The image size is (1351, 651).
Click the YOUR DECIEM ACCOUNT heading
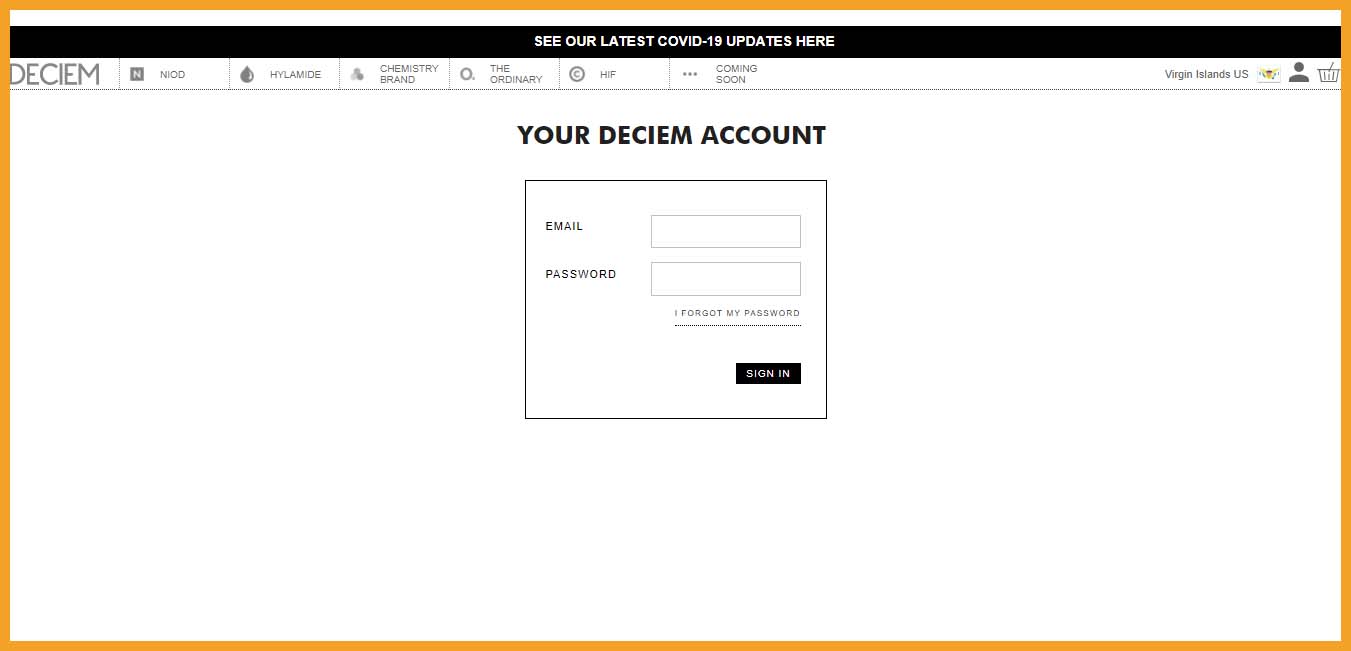point(672,136)
